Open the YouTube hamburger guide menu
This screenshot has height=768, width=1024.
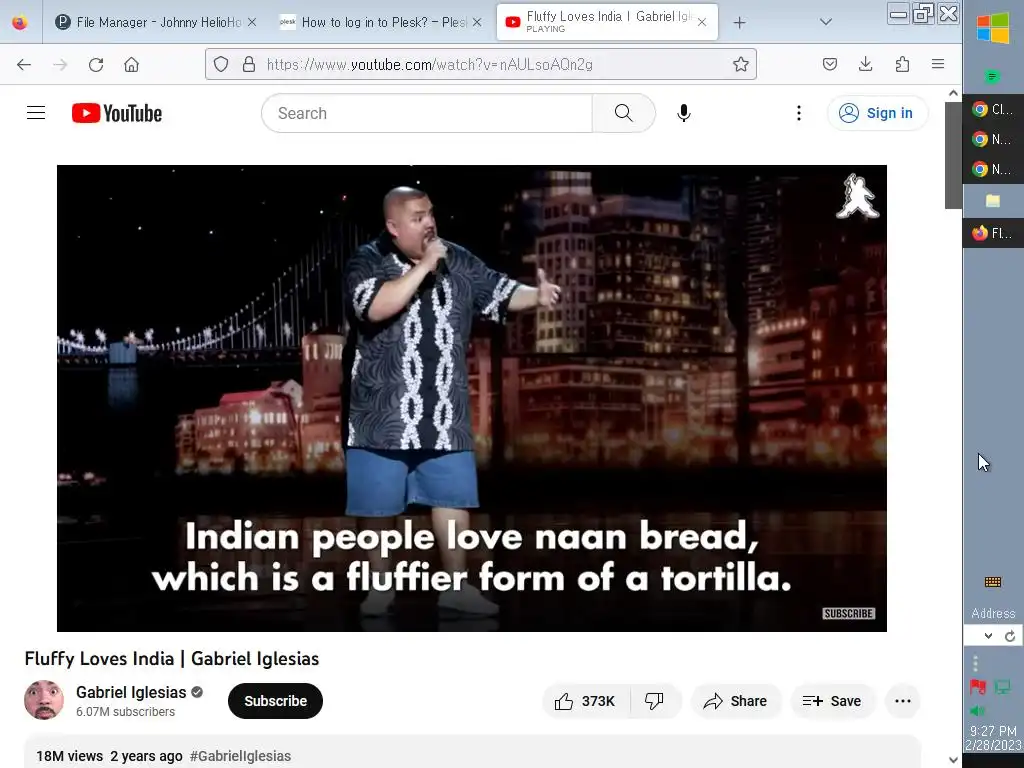click(36, 113)
